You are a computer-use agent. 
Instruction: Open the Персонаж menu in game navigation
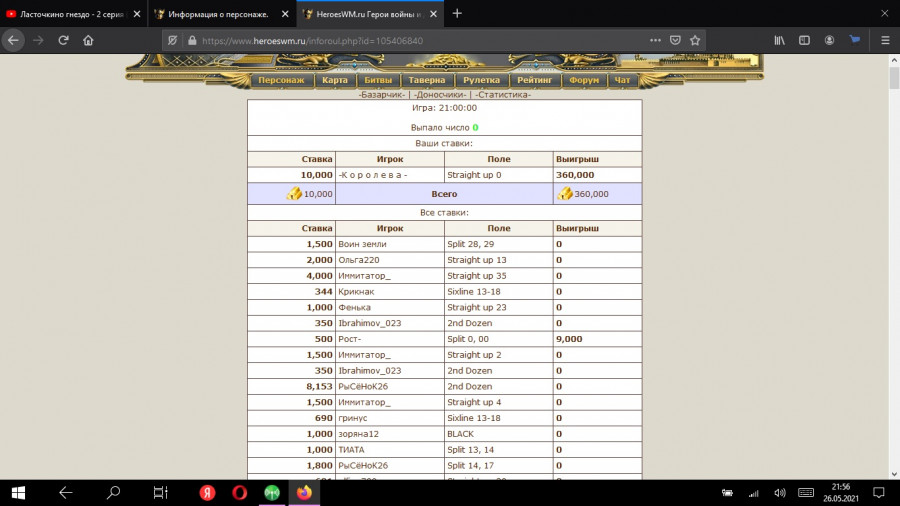coord(281,80)
